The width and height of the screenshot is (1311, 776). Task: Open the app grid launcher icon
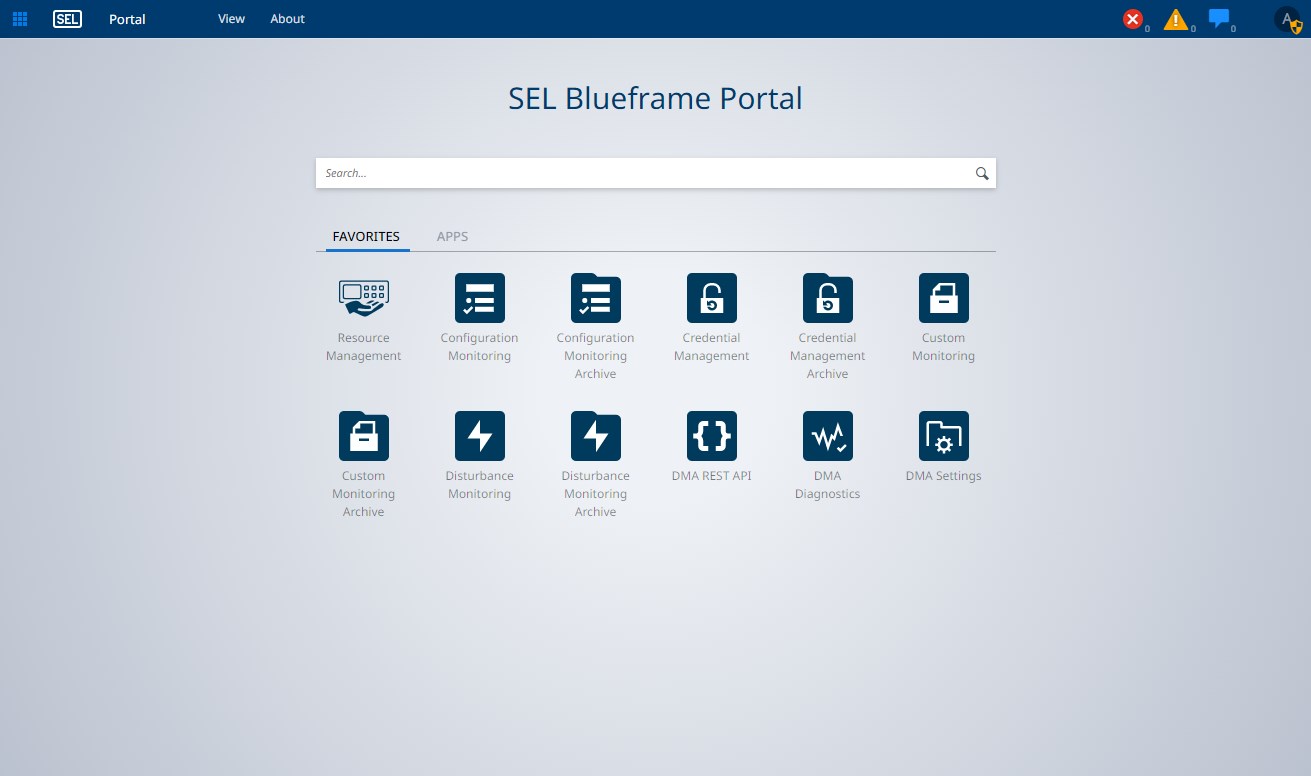point(20,19)
